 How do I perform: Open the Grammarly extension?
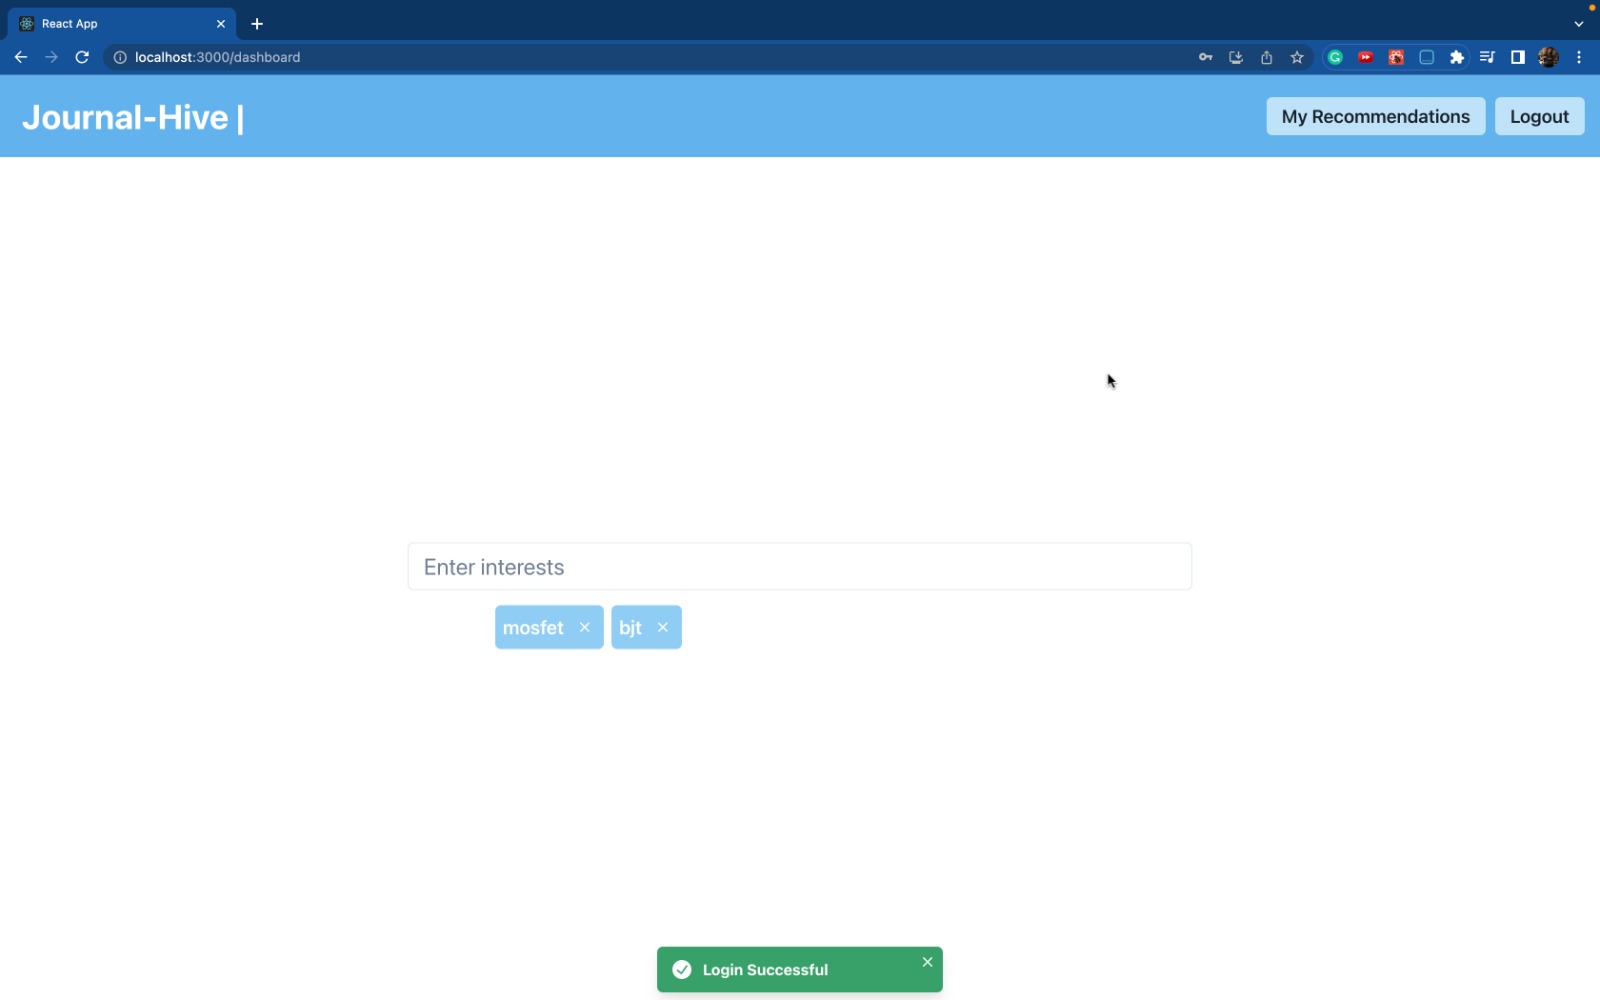(x=1336, y=57)
